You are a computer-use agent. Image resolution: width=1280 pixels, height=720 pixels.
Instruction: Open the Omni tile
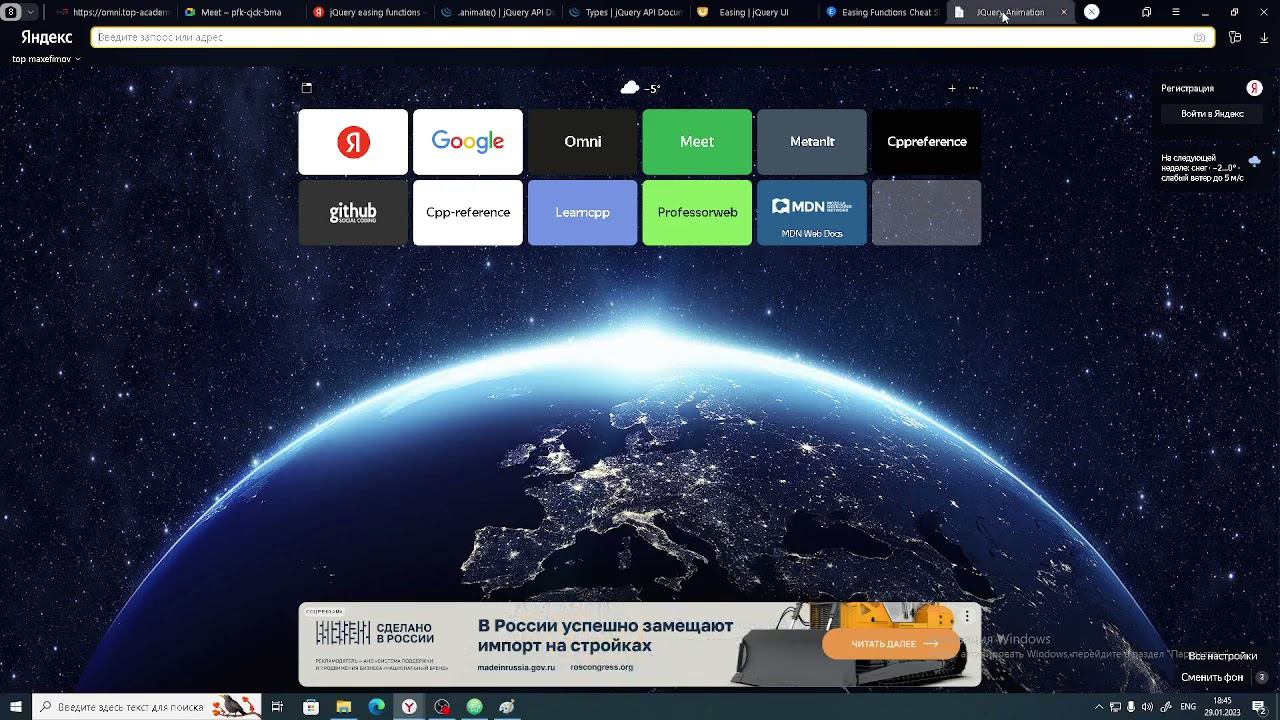click(x=582, y=142)
